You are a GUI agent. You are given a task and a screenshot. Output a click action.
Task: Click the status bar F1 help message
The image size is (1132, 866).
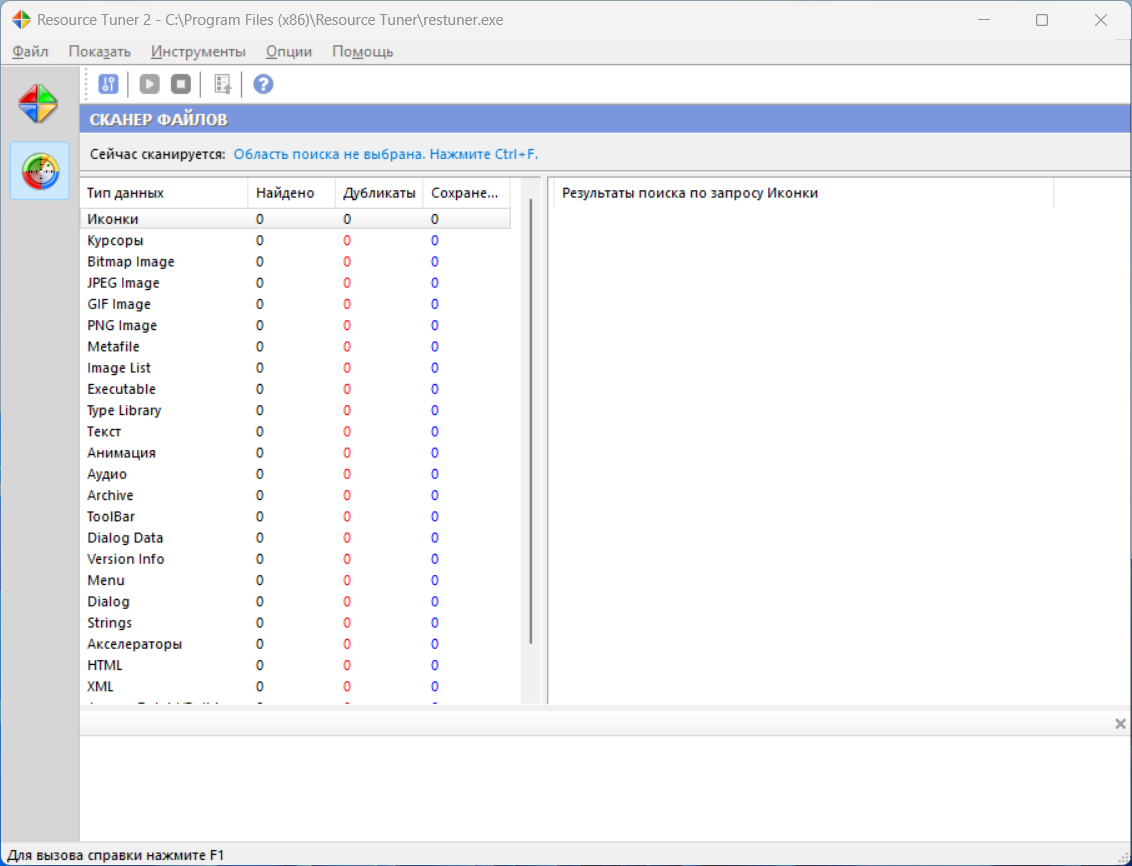pyautogui.click(x=116, y=855)
